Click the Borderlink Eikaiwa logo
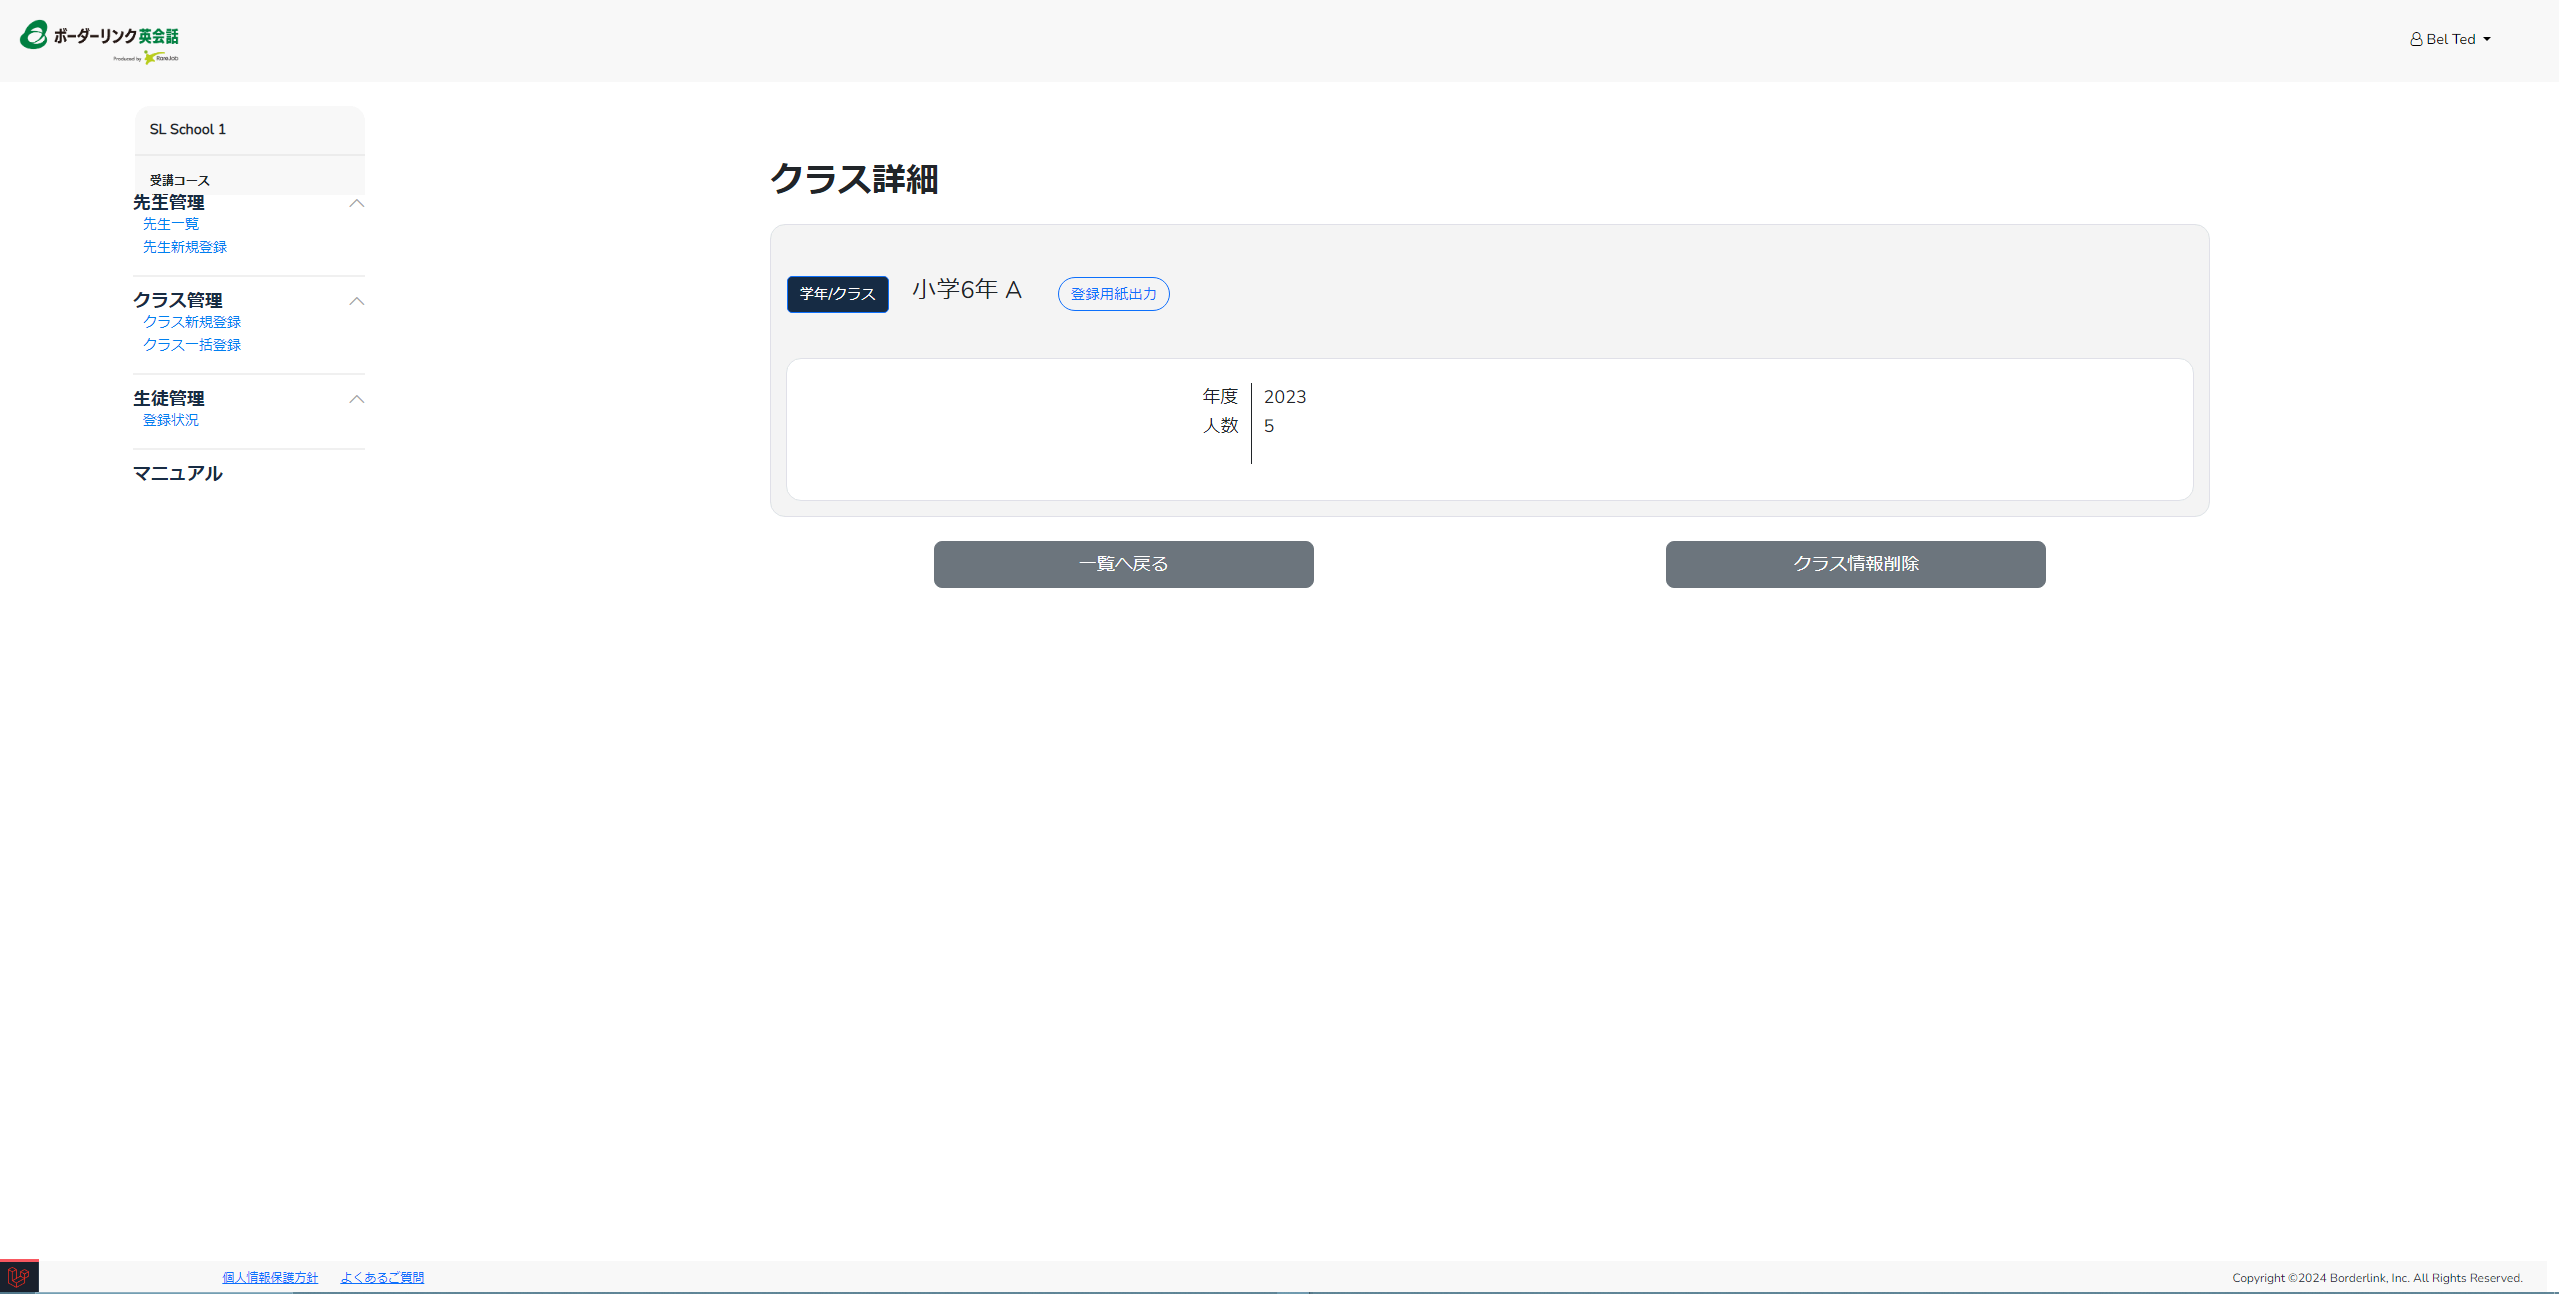Viewport: 2559px width, 1294px height. [x=100, y=40]
